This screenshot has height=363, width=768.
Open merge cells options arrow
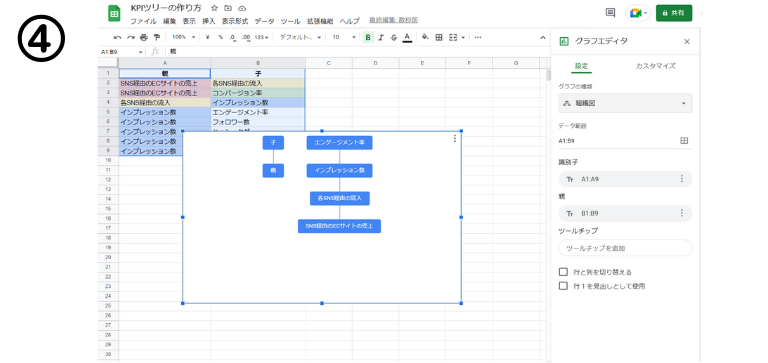click(463, 37)
